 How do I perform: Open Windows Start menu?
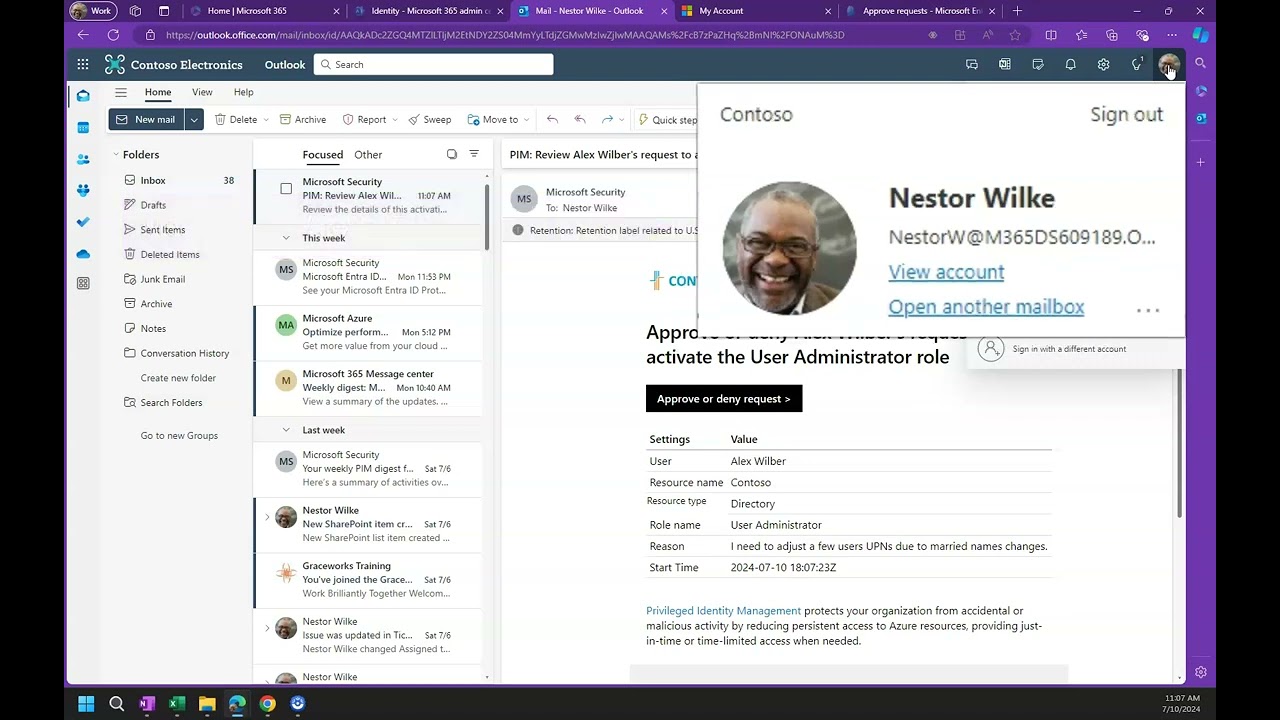point(86,703)
